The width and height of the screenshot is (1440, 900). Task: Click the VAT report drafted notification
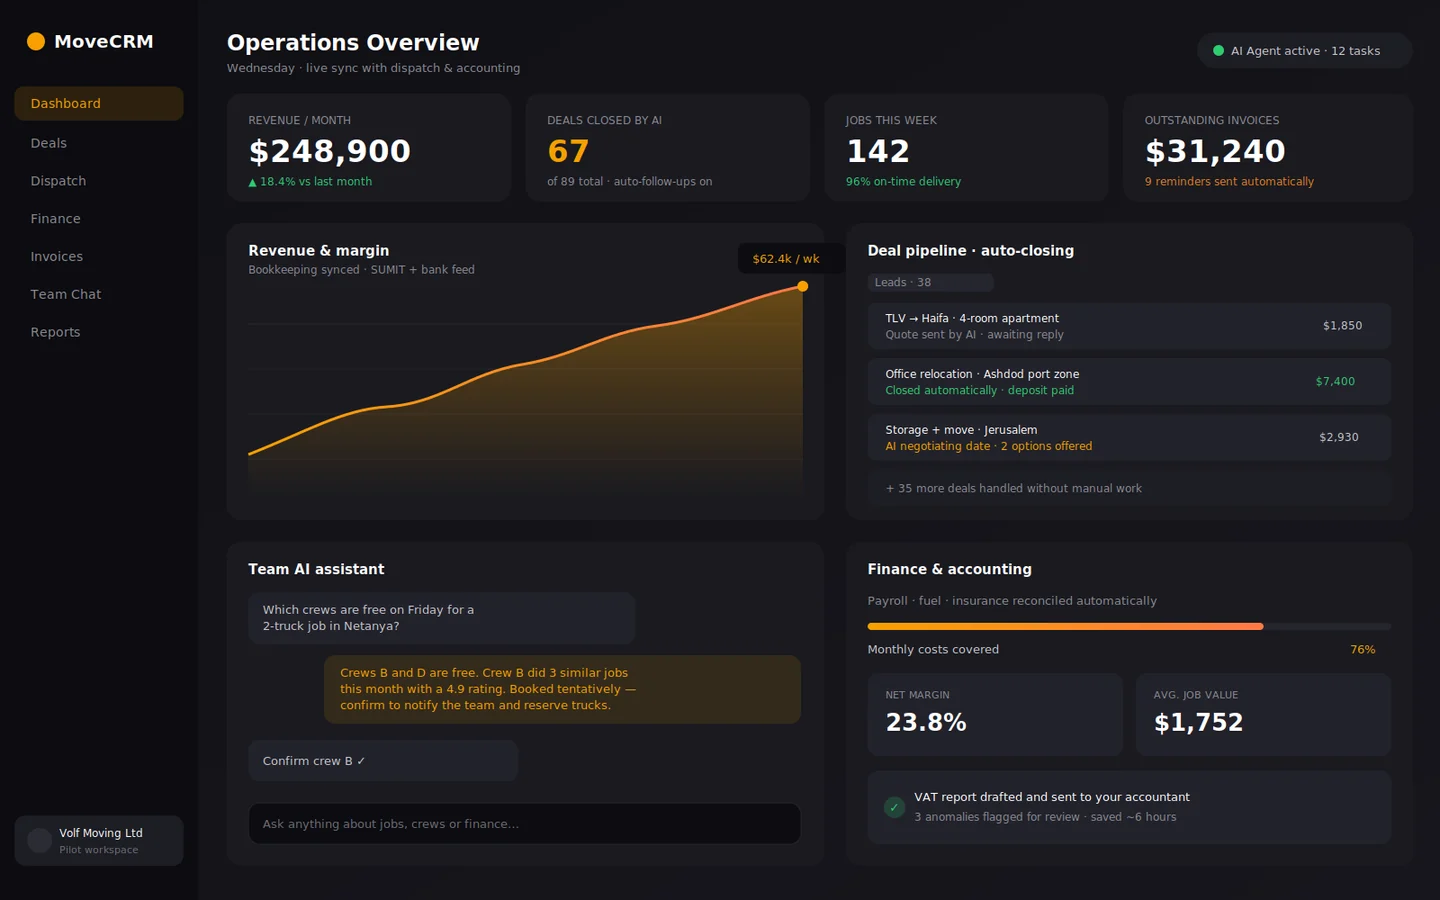pyautogui.click(x=1129, y=807)
